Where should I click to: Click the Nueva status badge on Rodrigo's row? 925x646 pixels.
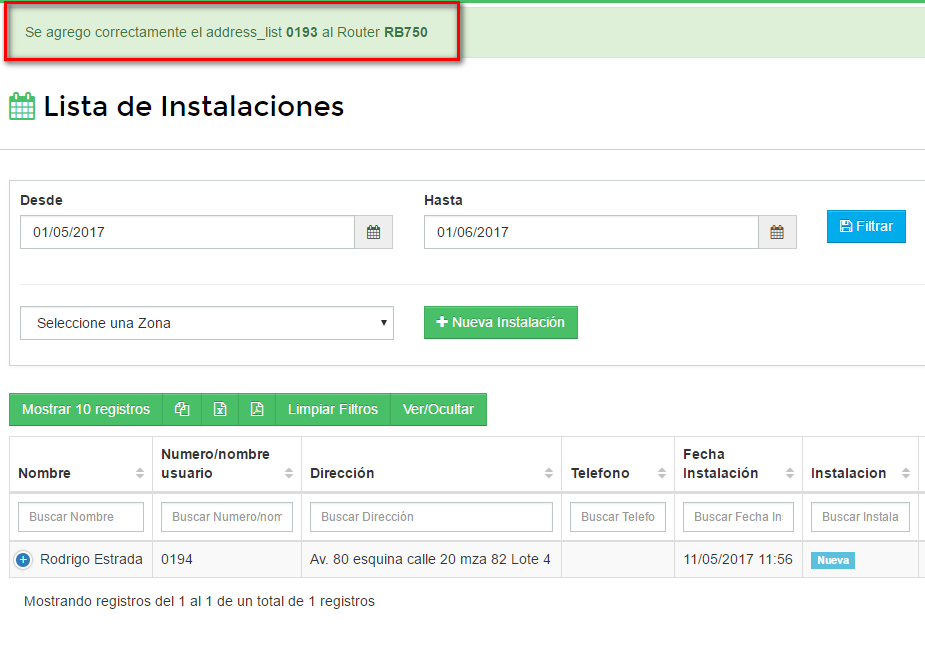coord(832,561)
